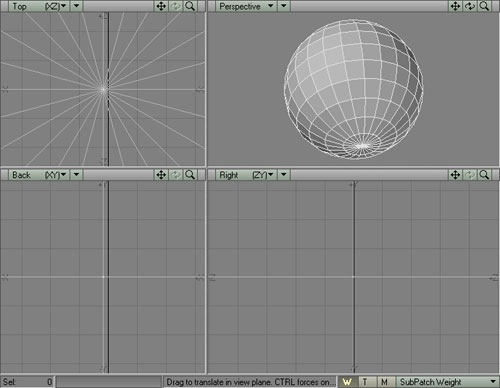Screen dimensions: 500x388
Task: Click the pan icon in Right viewport
Action: pos(455,175)
